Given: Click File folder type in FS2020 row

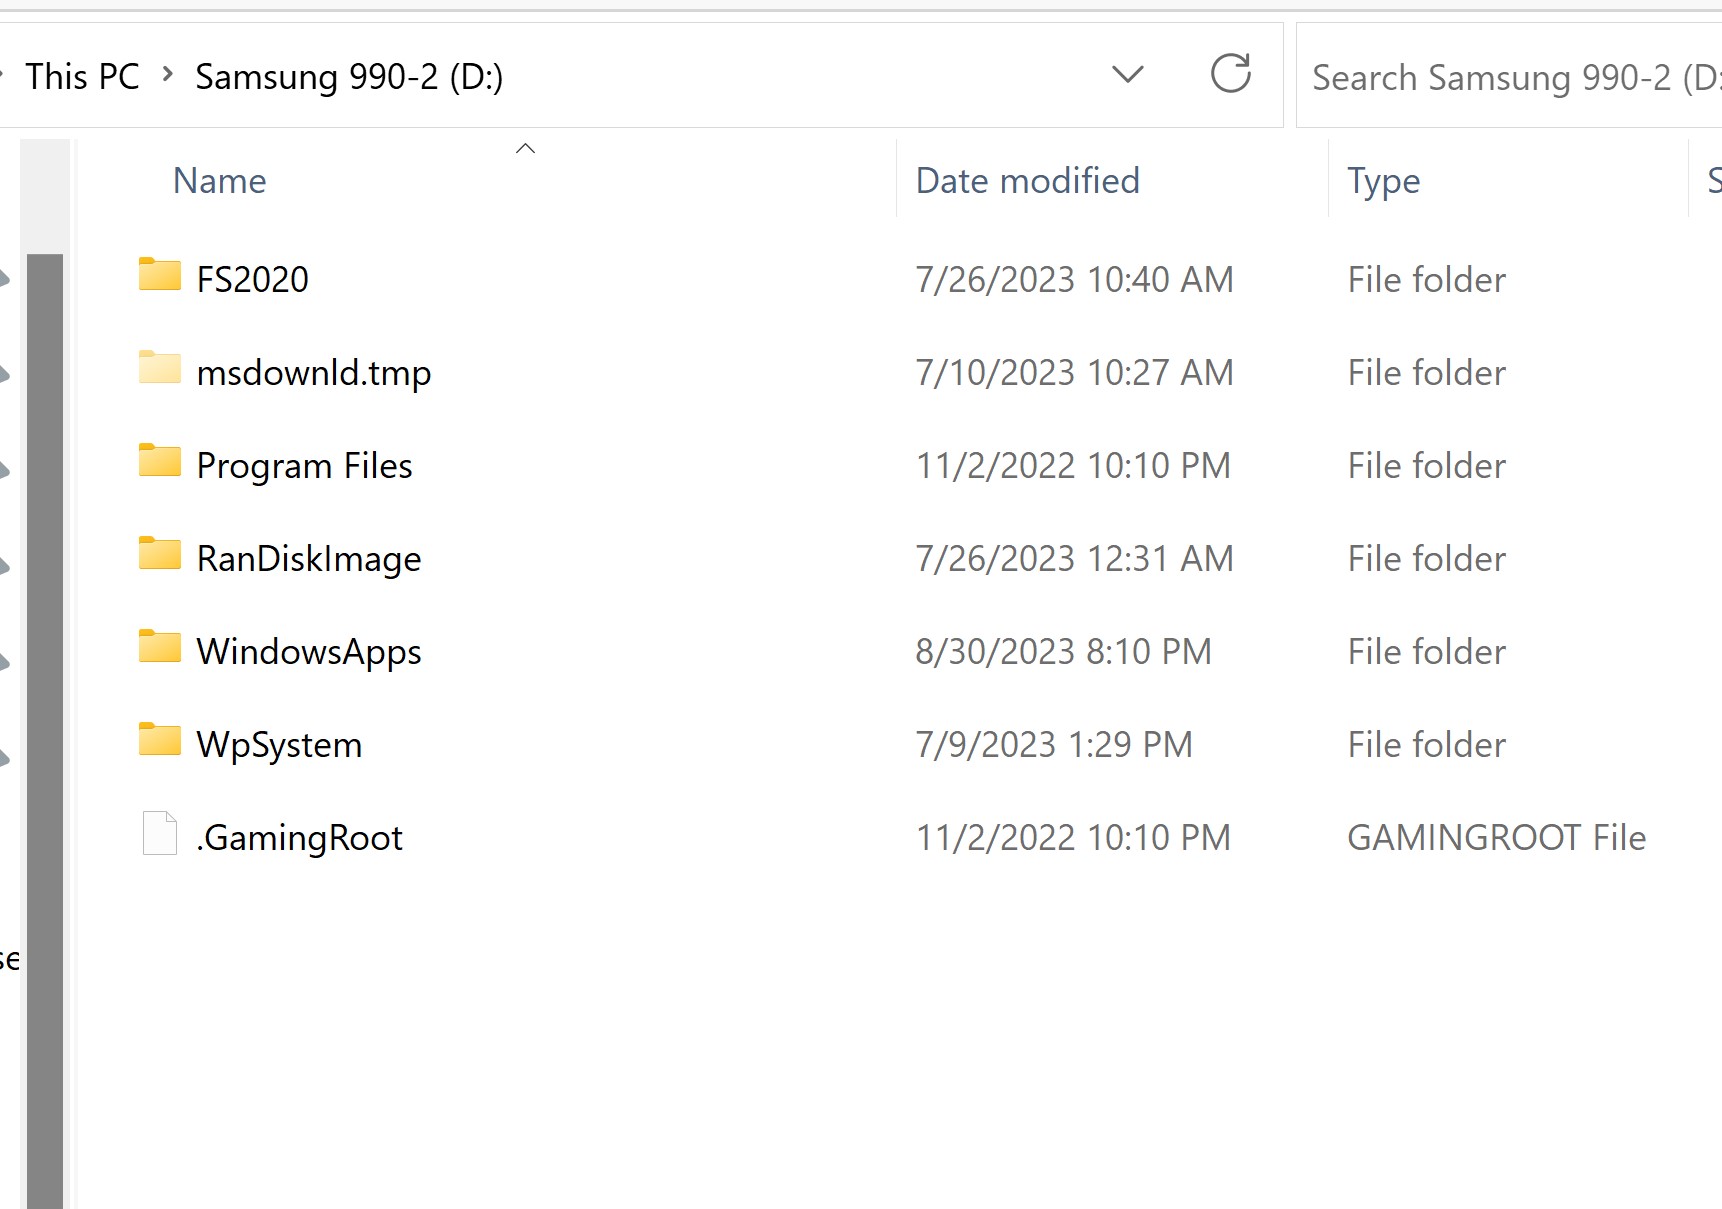Looking at the screenshot, I should coord(1427,279).
